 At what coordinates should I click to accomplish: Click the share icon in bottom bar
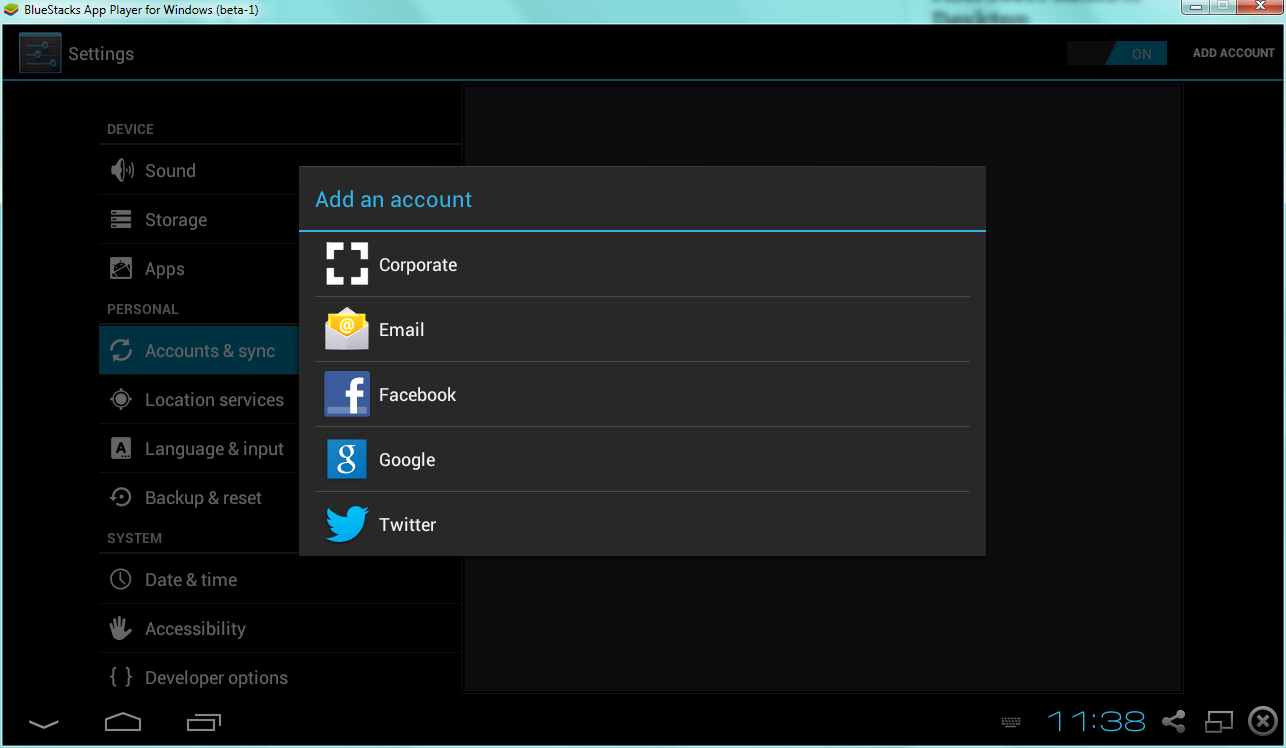tap(1174, 721)
